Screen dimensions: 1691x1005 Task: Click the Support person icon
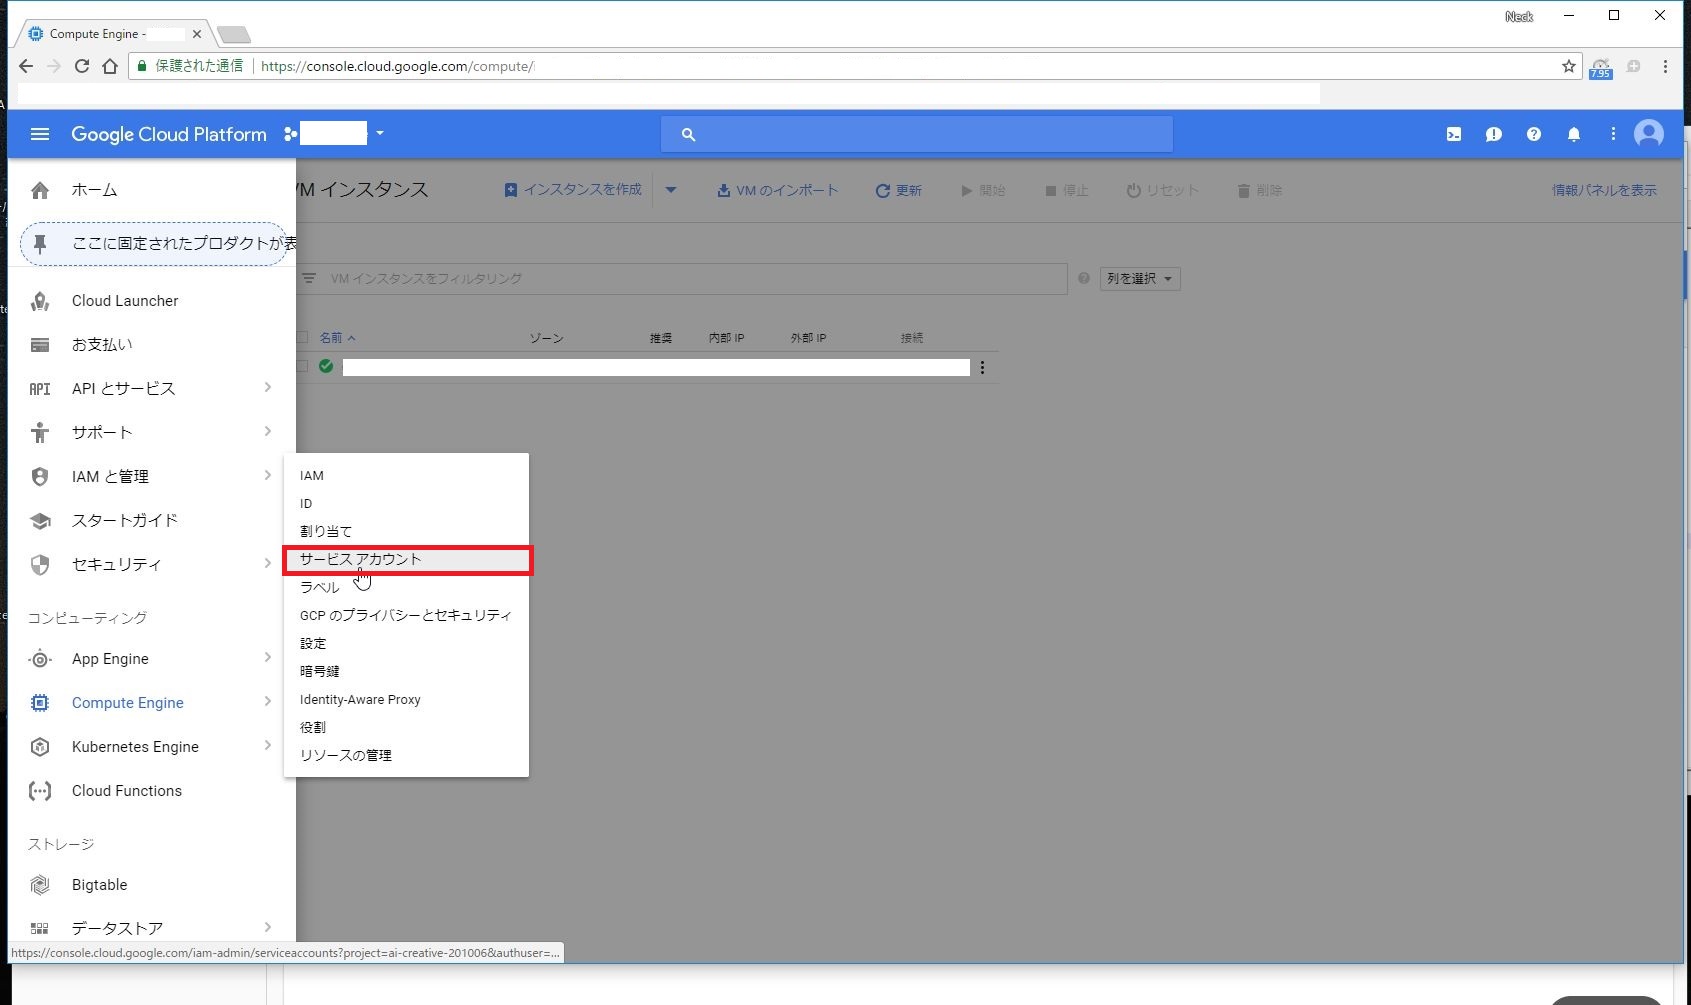coord(40,433)
